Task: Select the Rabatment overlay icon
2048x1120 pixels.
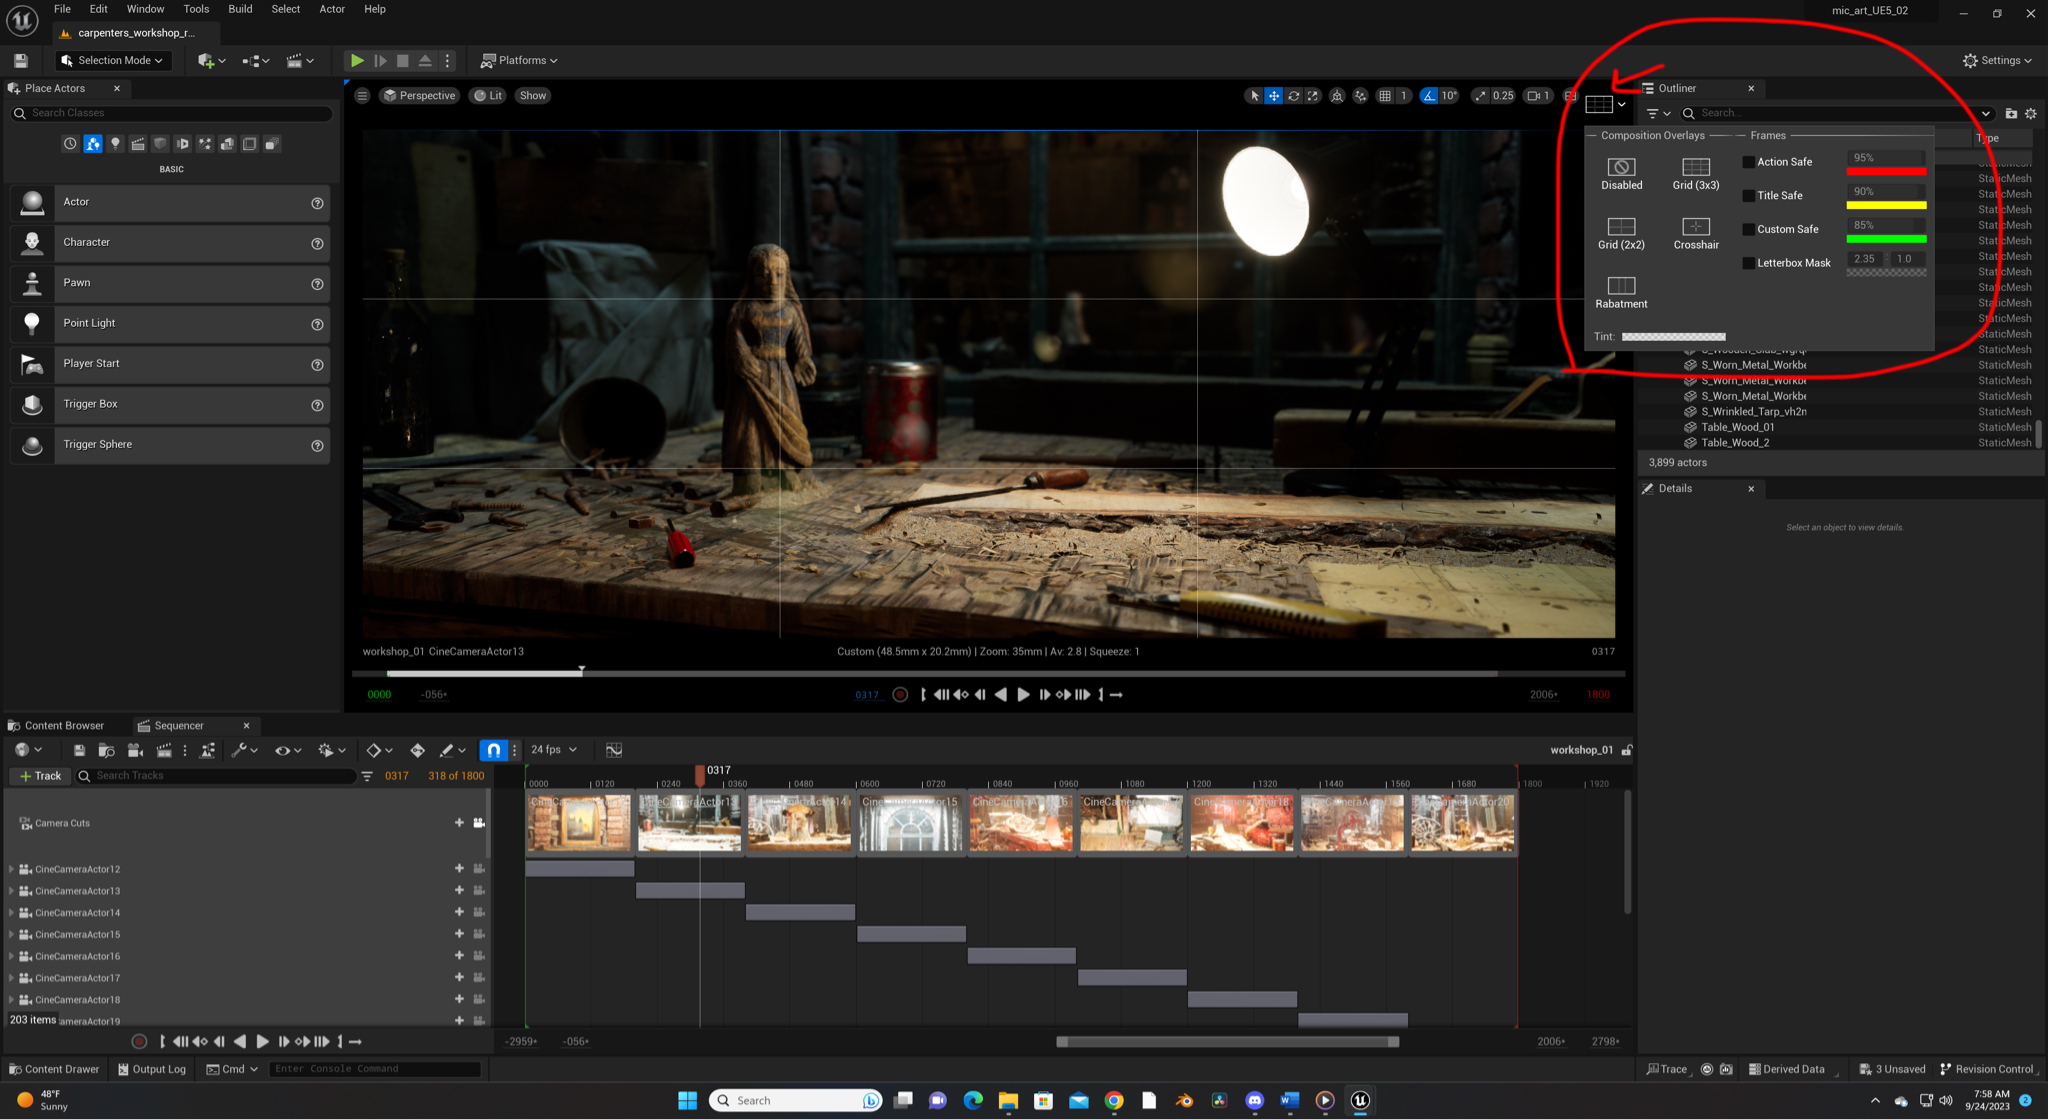Action: click(1620, 286)
